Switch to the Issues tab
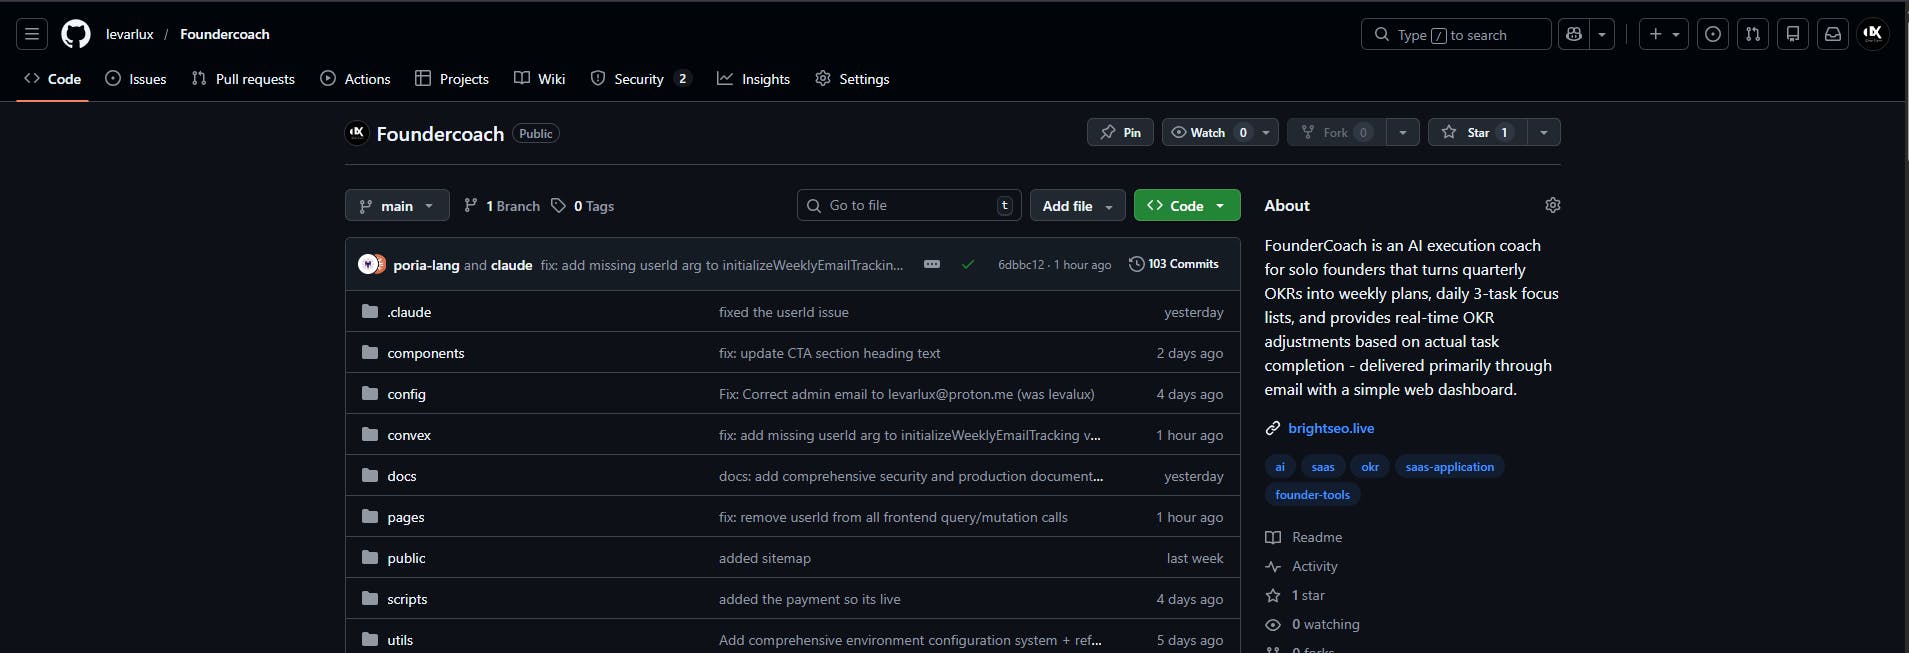This screenshot has height=653, width=1909. [136, 79]
